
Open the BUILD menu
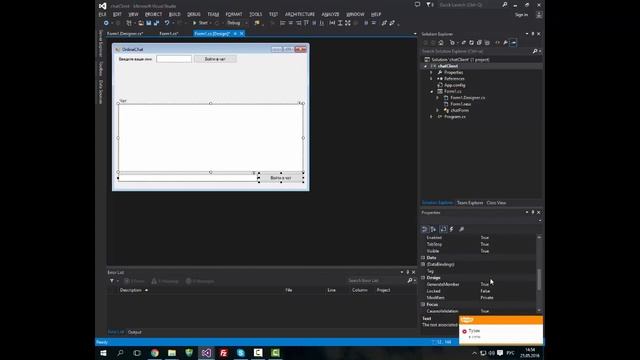(x=174, y=14)
